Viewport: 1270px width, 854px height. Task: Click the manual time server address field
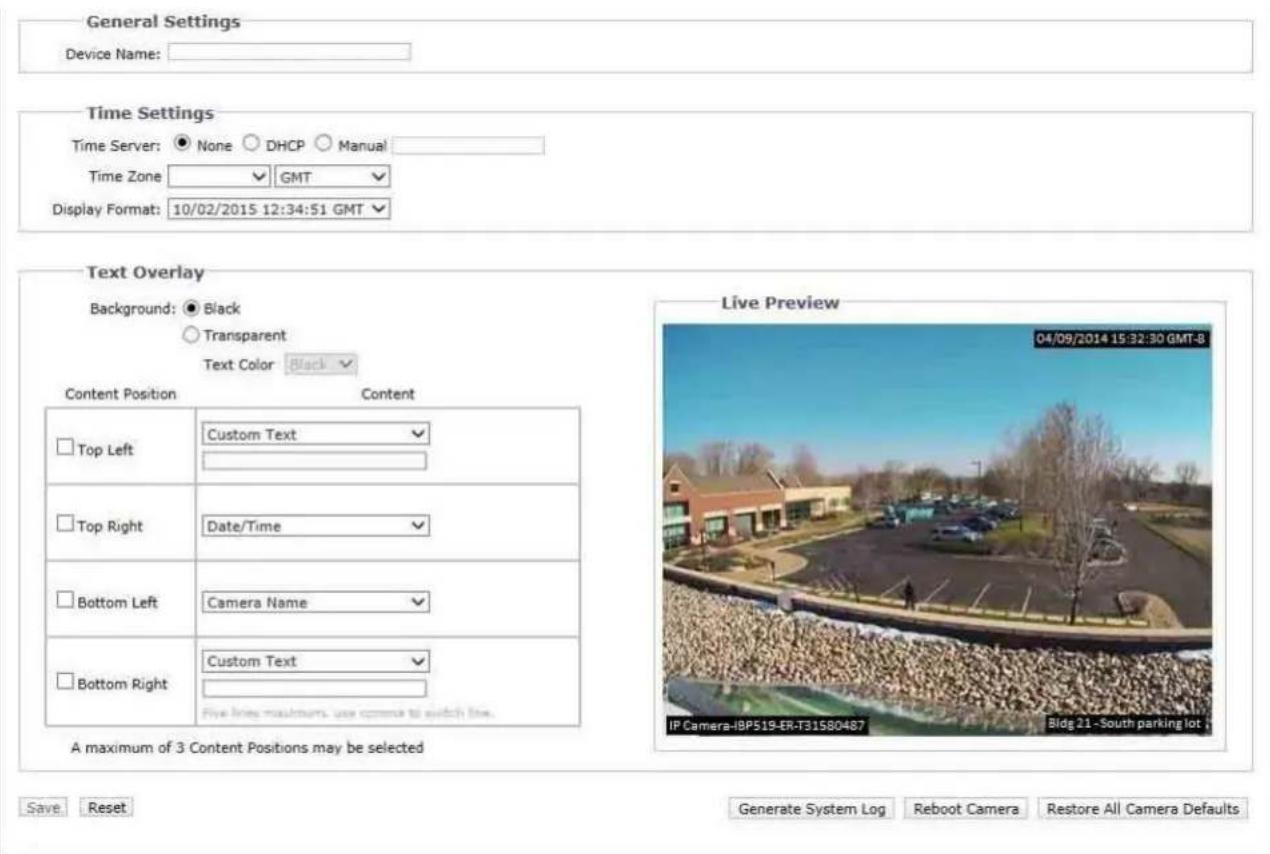(468, 146)
